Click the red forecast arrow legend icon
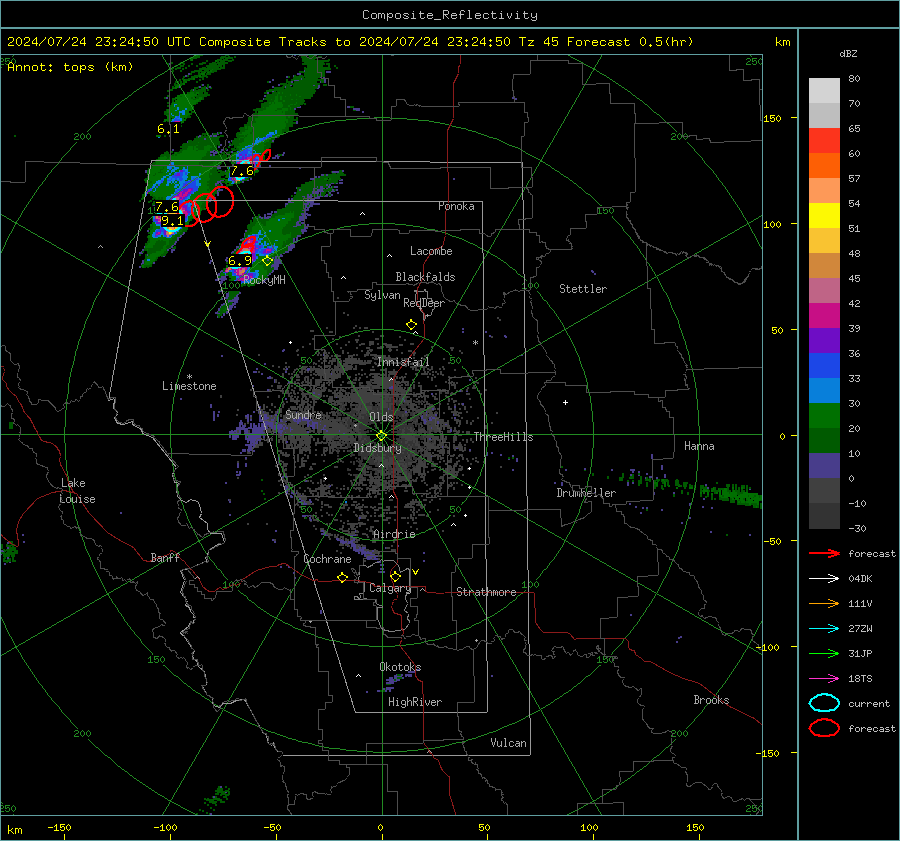The height and width of the screenshot is (841, 900). coord(824,553)
